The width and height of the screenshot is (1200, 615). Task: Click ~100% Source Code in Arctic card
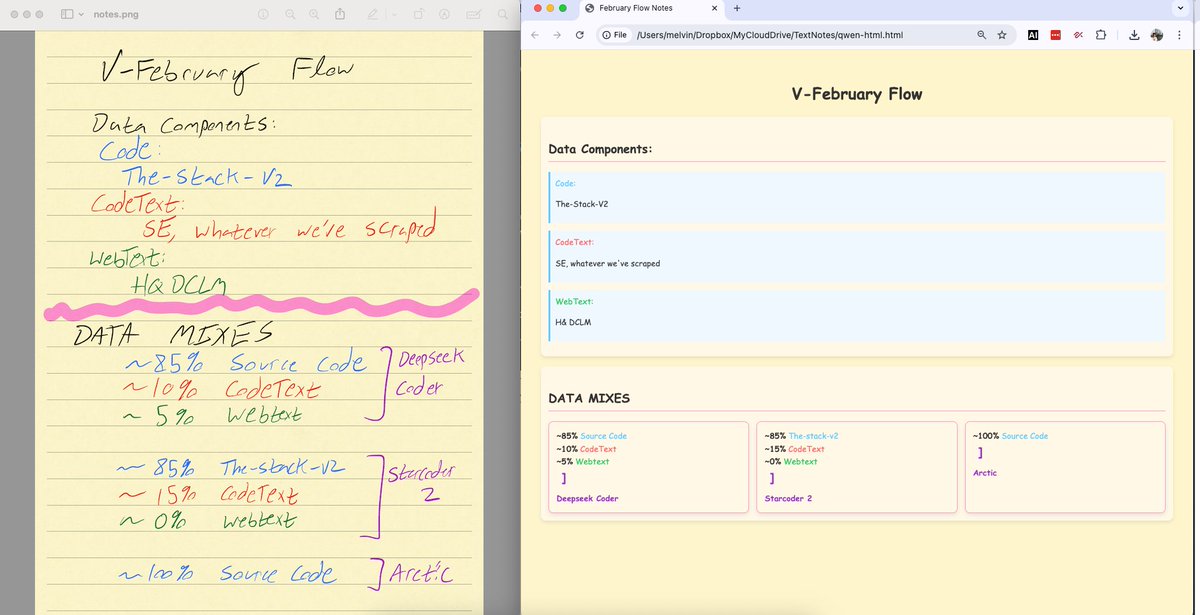1010,436
